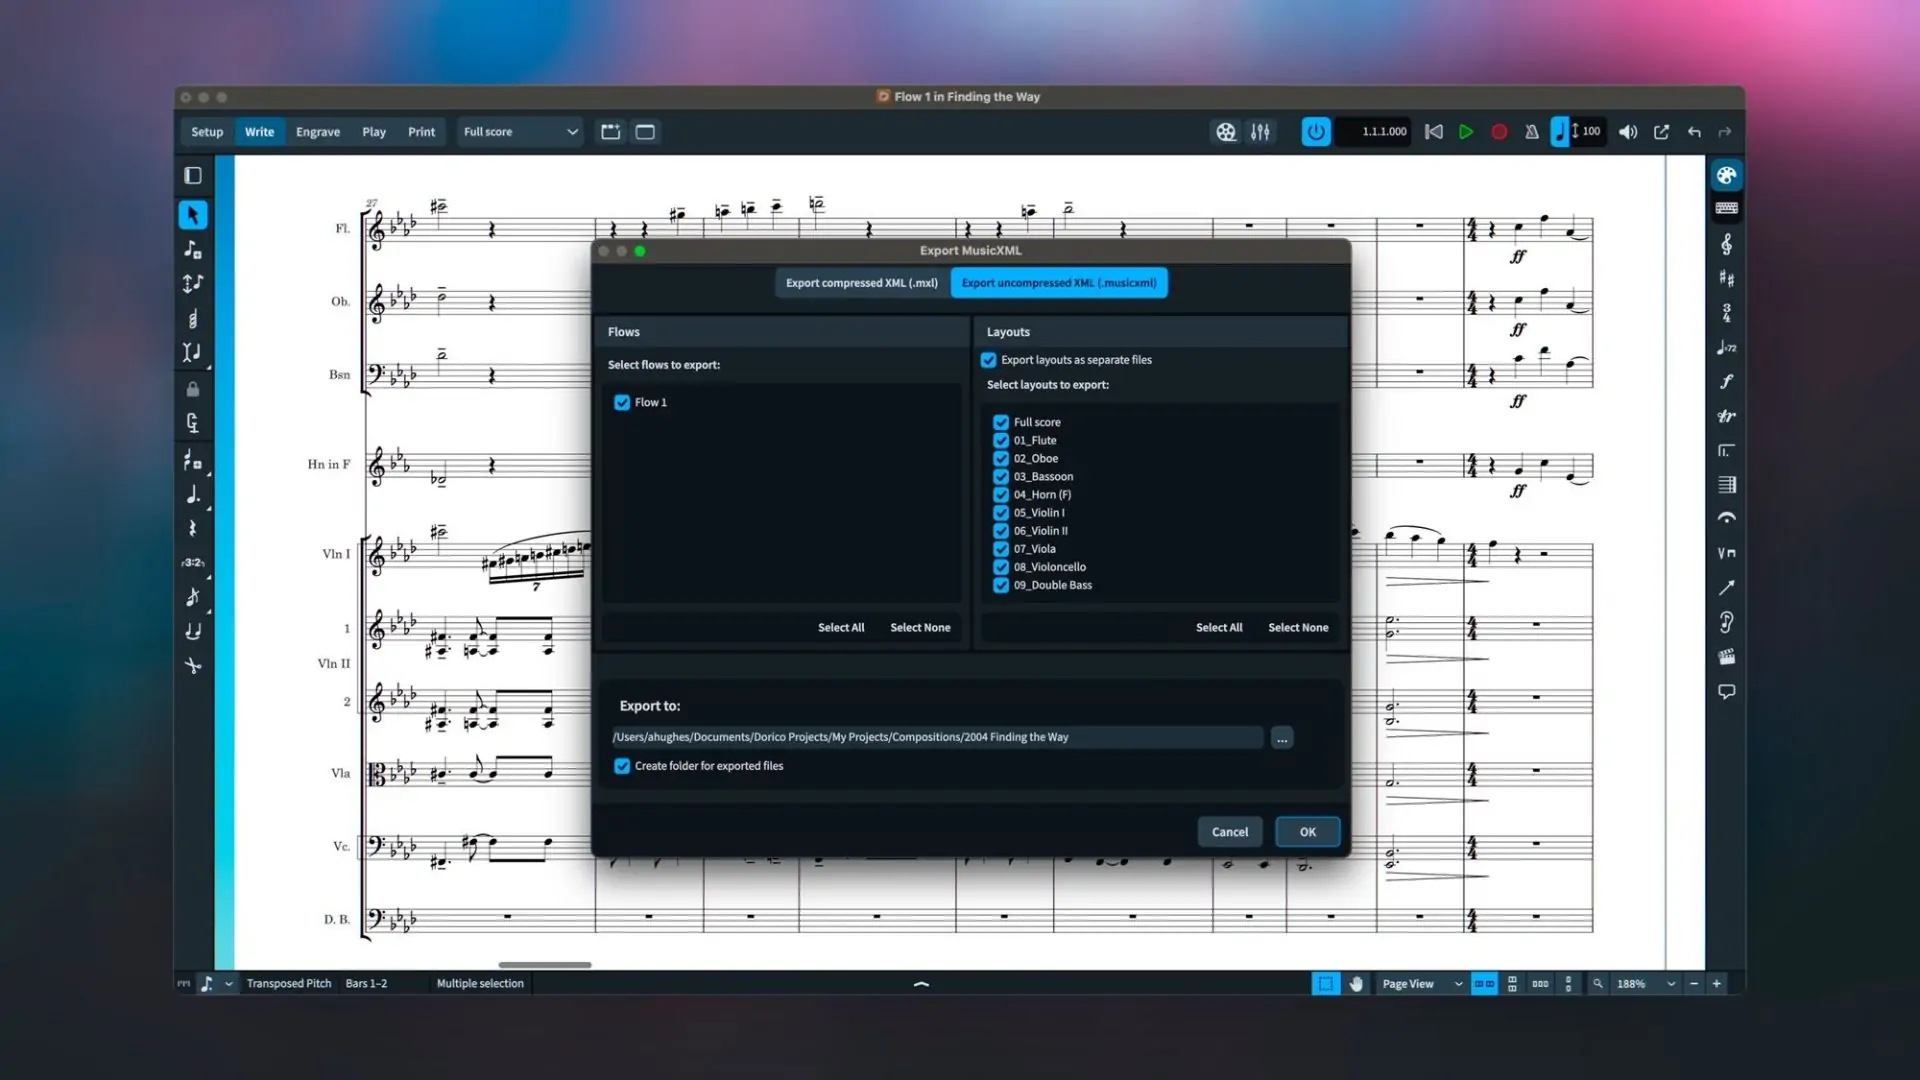Select the Export compressed XML (.mxl) tab
The width and height of the screenshot is (1920, 1080).
[860, 282]
